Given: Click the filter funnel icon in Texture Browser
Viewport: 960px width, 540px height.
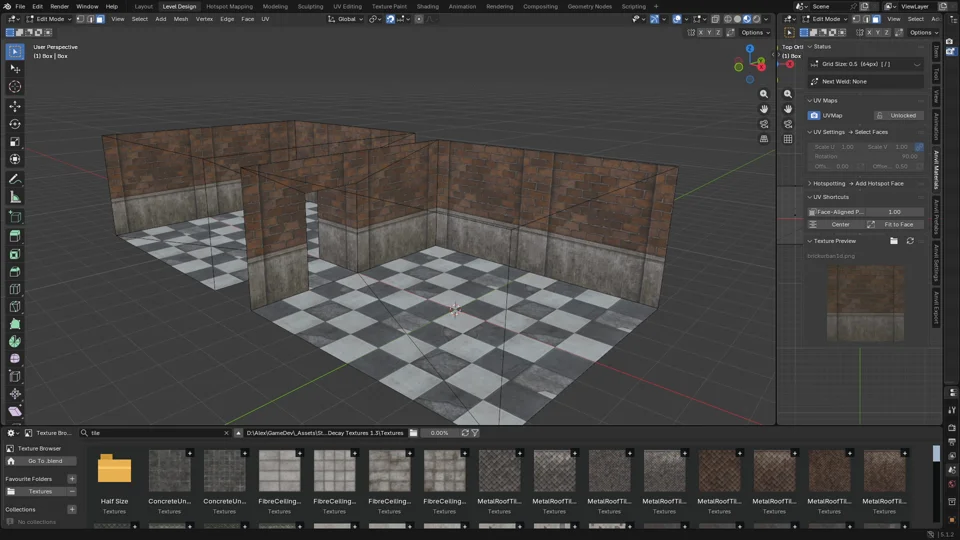Looking at the screenshot, I should pyautogui.click(x=475, y=433).
